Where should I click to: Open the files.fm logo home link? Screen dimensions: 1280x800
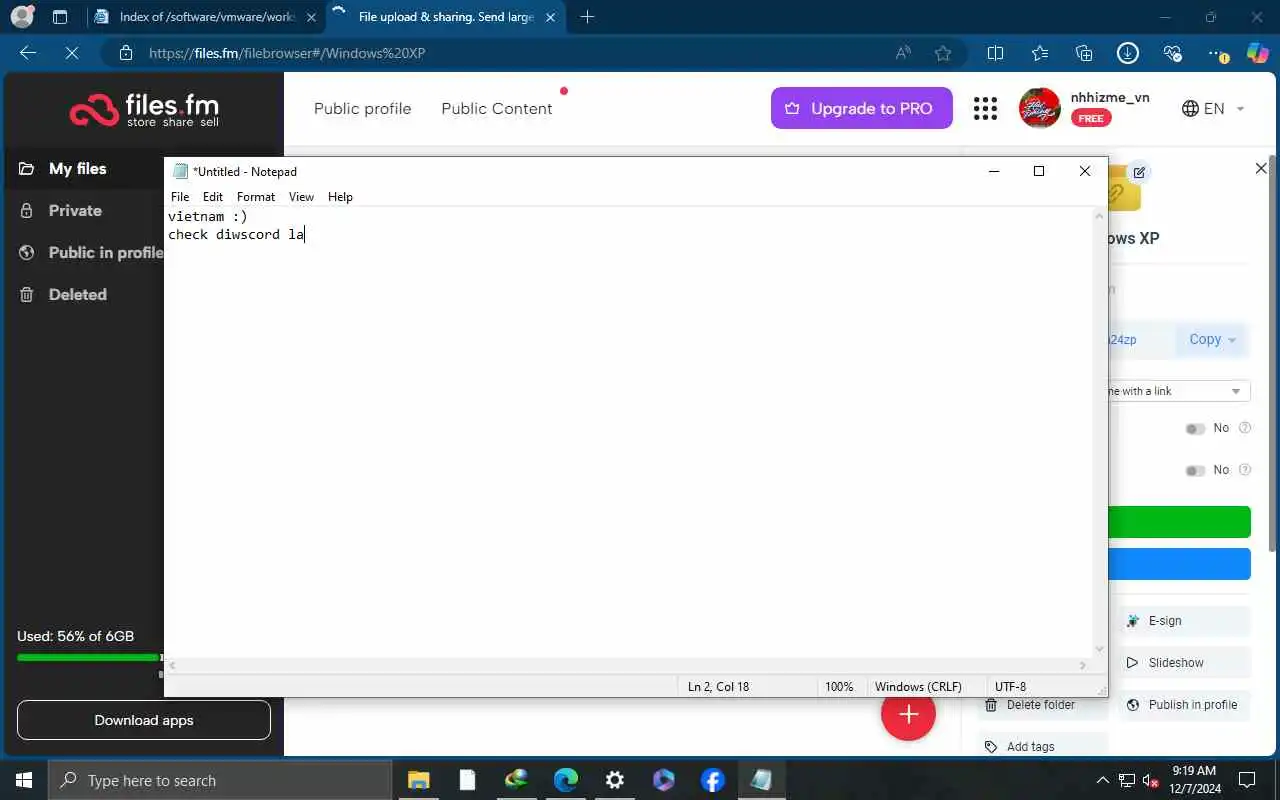point(144,110)
